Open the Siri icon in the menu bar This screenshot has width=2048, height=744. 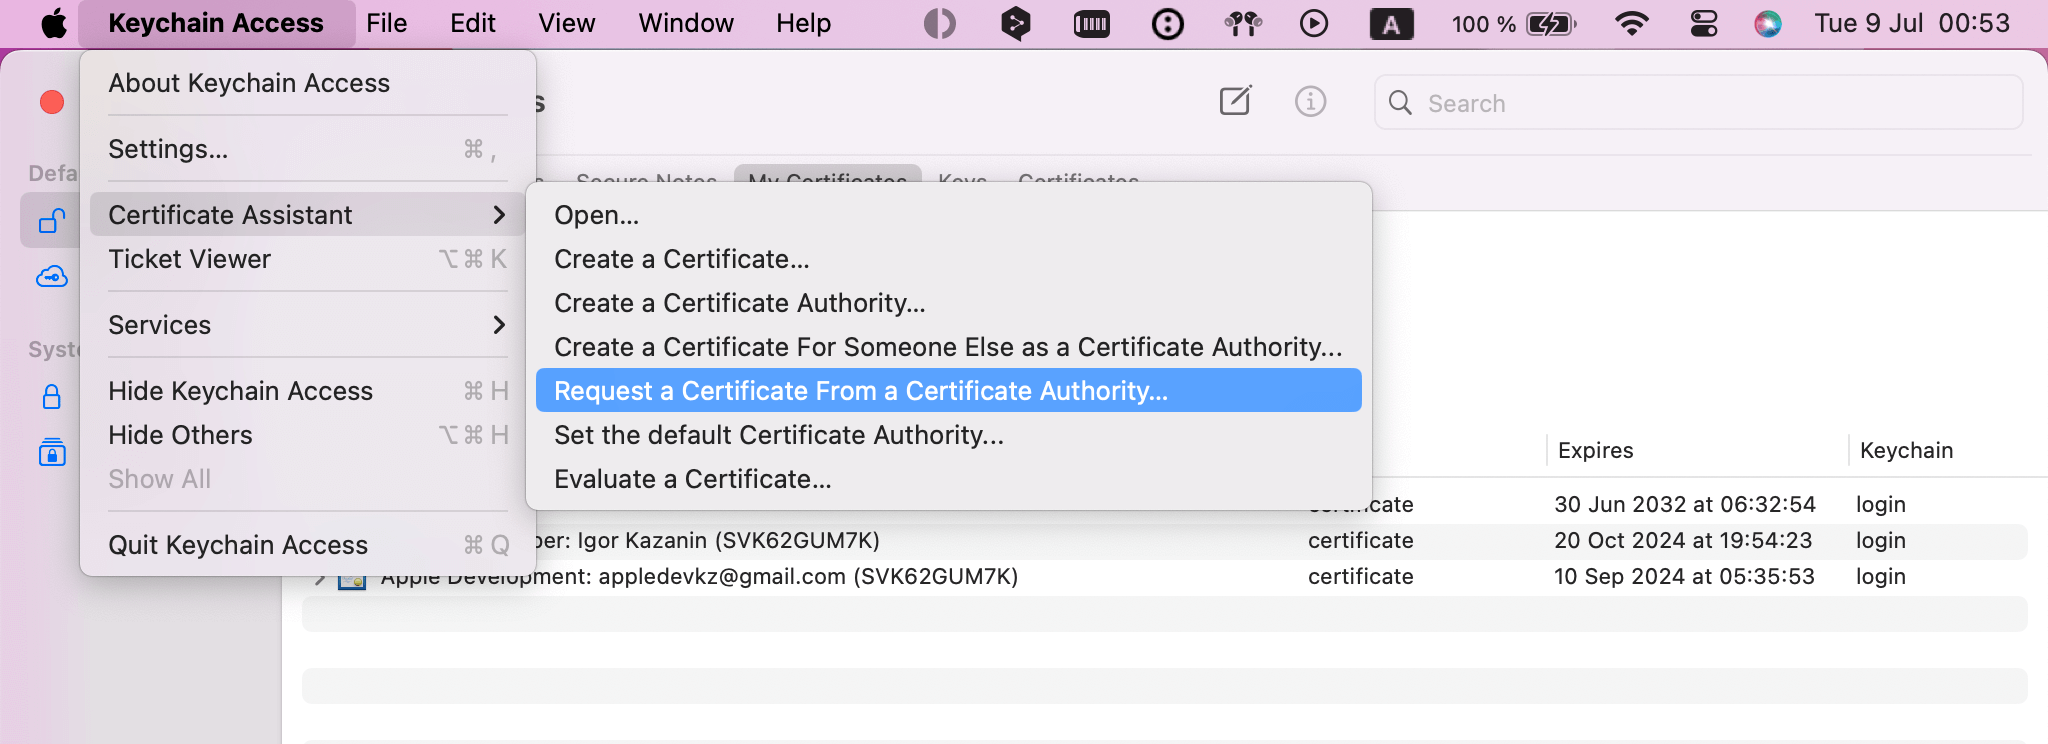click(1767, 23)
